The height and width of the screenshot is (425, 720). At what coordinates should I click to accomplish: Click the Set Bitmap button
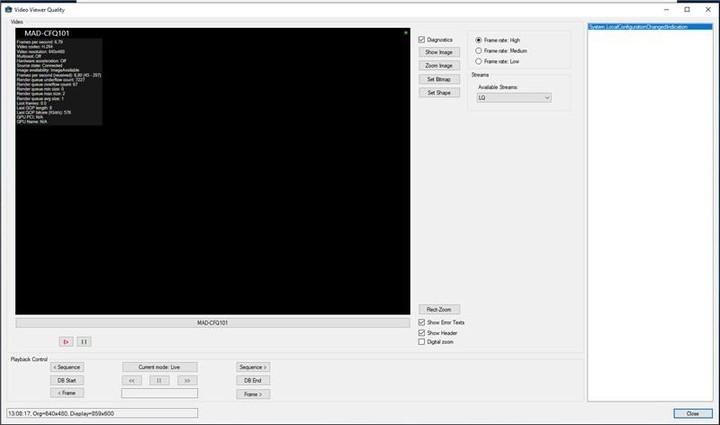[438, 78]
